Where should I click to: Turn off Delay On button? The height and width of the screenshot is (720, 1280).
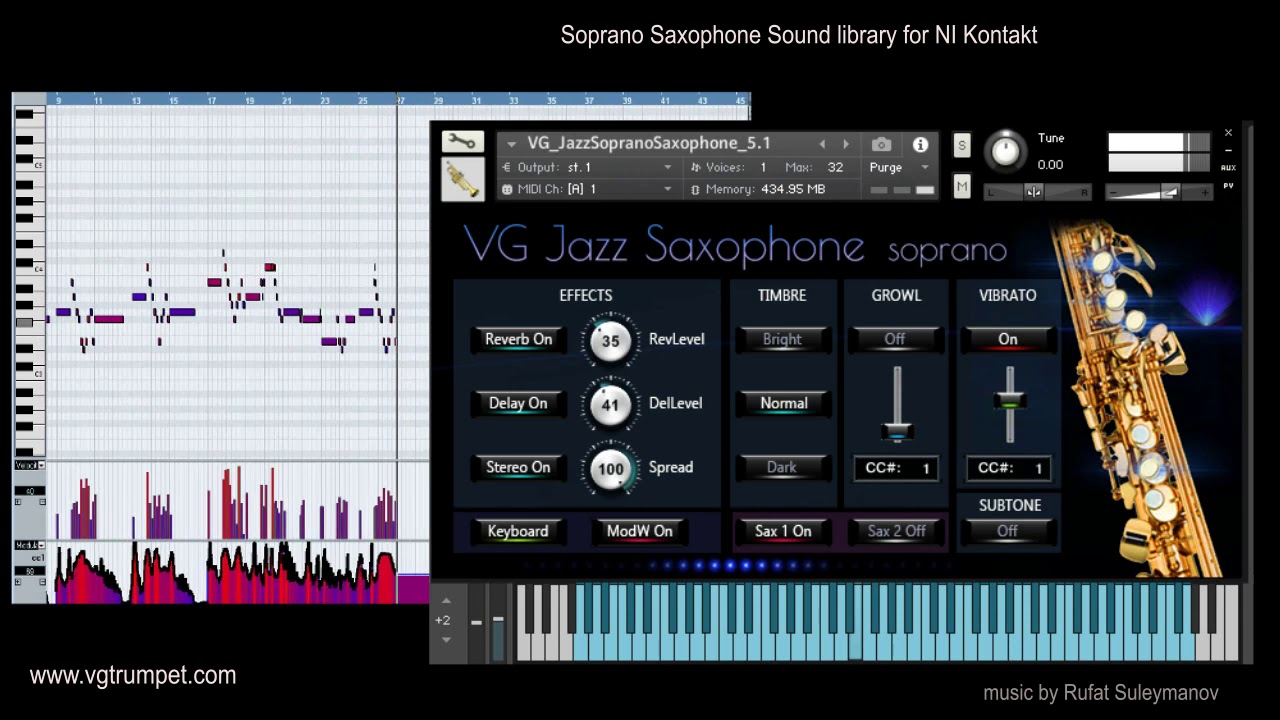[x=518, y=404]
